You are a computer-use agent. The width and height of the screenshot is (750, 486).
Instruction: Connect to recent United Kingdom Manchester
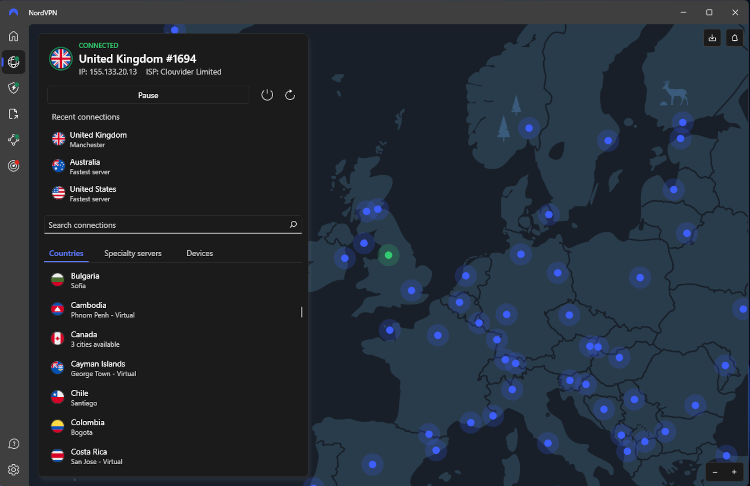tap(173, 139)
